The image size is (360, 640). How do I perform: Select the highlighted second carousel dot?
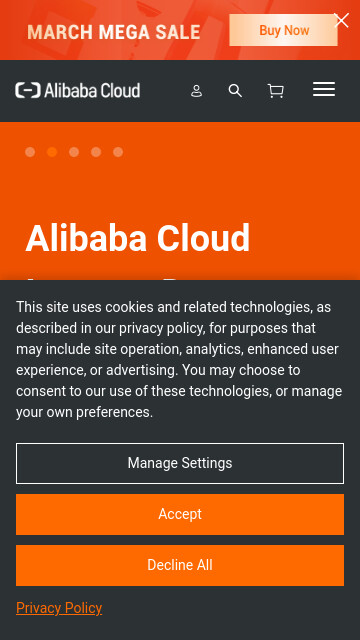(52, 152)
